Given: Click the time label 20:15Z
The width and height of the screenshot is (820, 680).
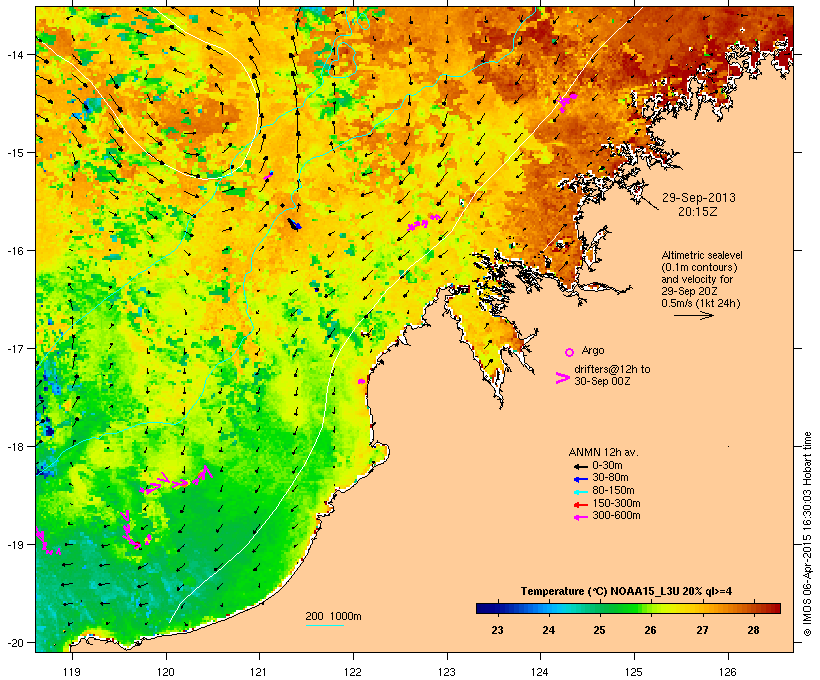Looking at the screenshot, I should pyautogui.click(x=698, y=212).
